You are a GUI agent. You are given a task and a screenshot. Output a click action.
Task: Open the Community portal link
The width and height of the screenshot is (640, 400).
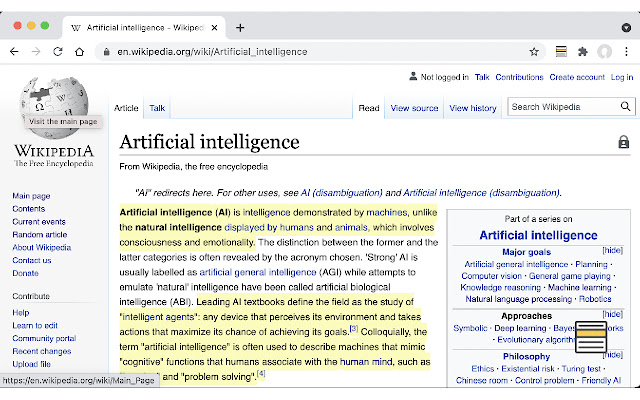(44, 338)
